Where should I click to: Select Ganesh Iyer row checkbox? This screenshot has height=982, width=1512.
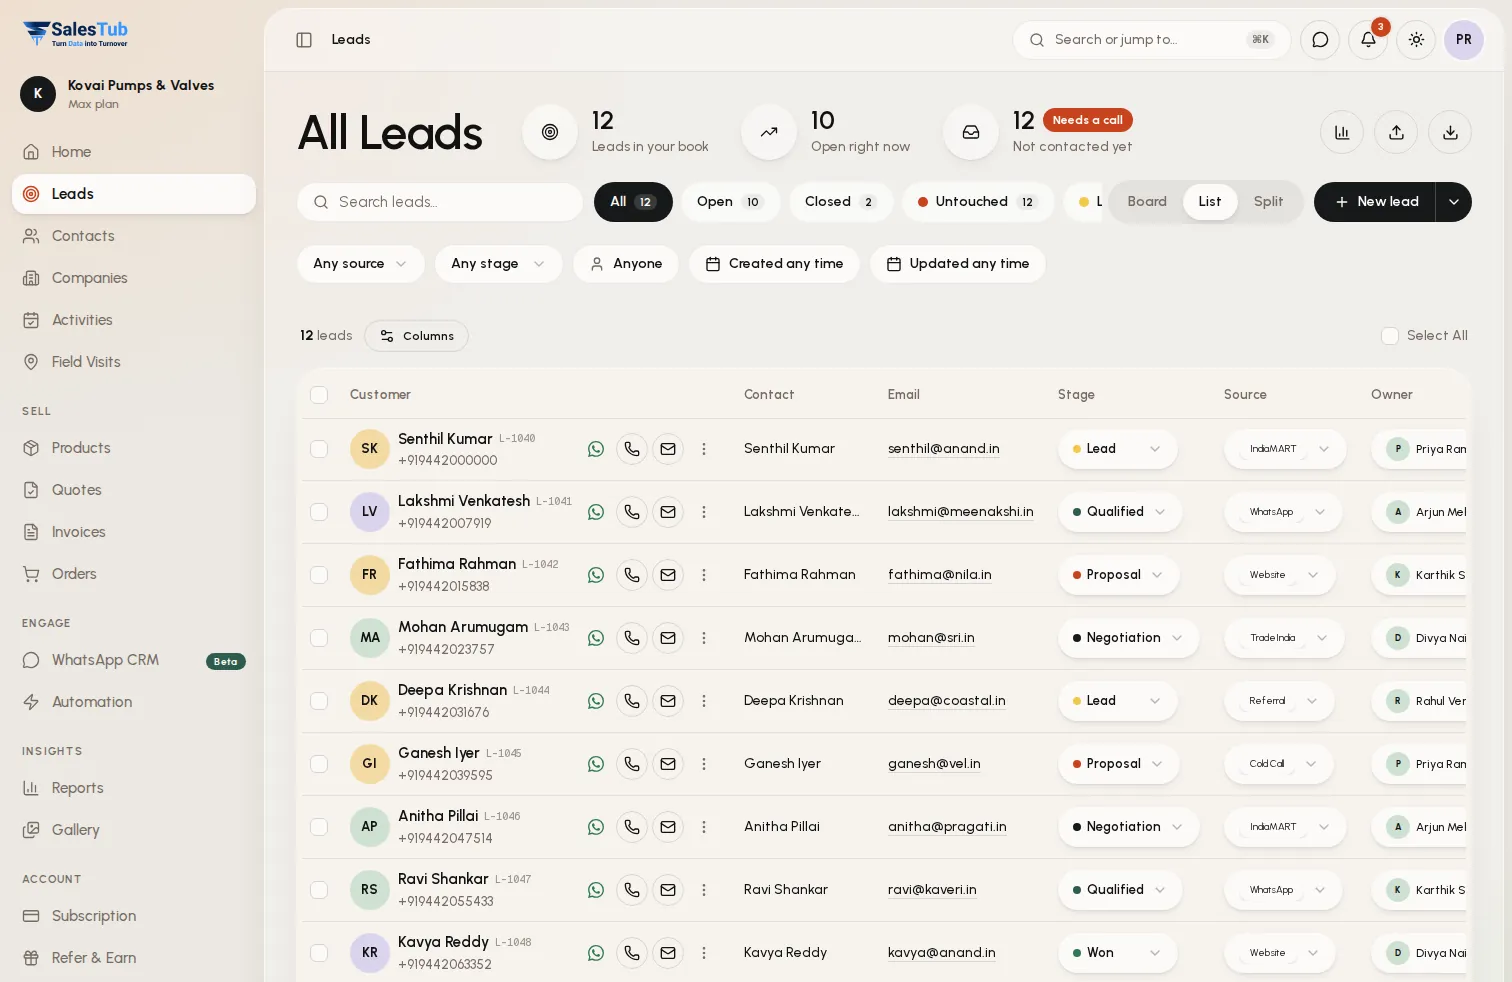[319, 764]
